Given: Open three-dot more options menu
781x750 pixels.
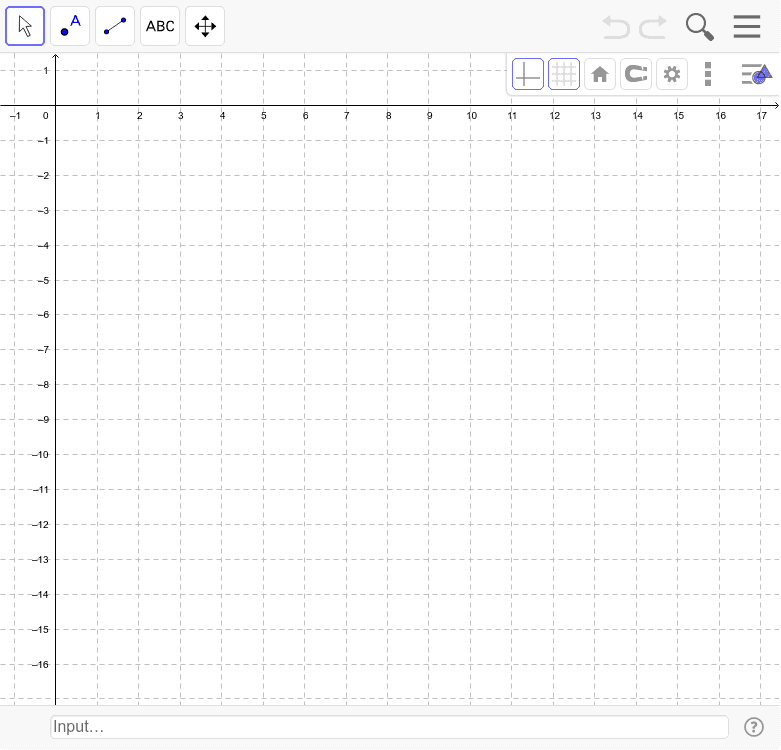Looking at the screenshot, I should point(708,74).
